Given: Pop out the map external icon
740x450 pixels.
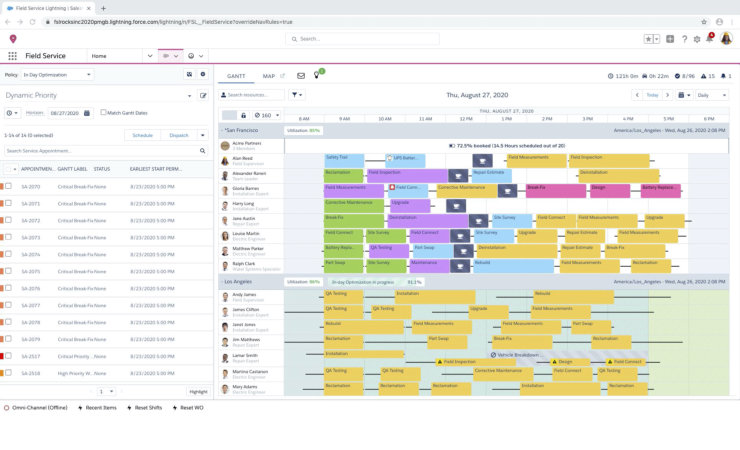Looking at the screenshot, I should point(282,76).
